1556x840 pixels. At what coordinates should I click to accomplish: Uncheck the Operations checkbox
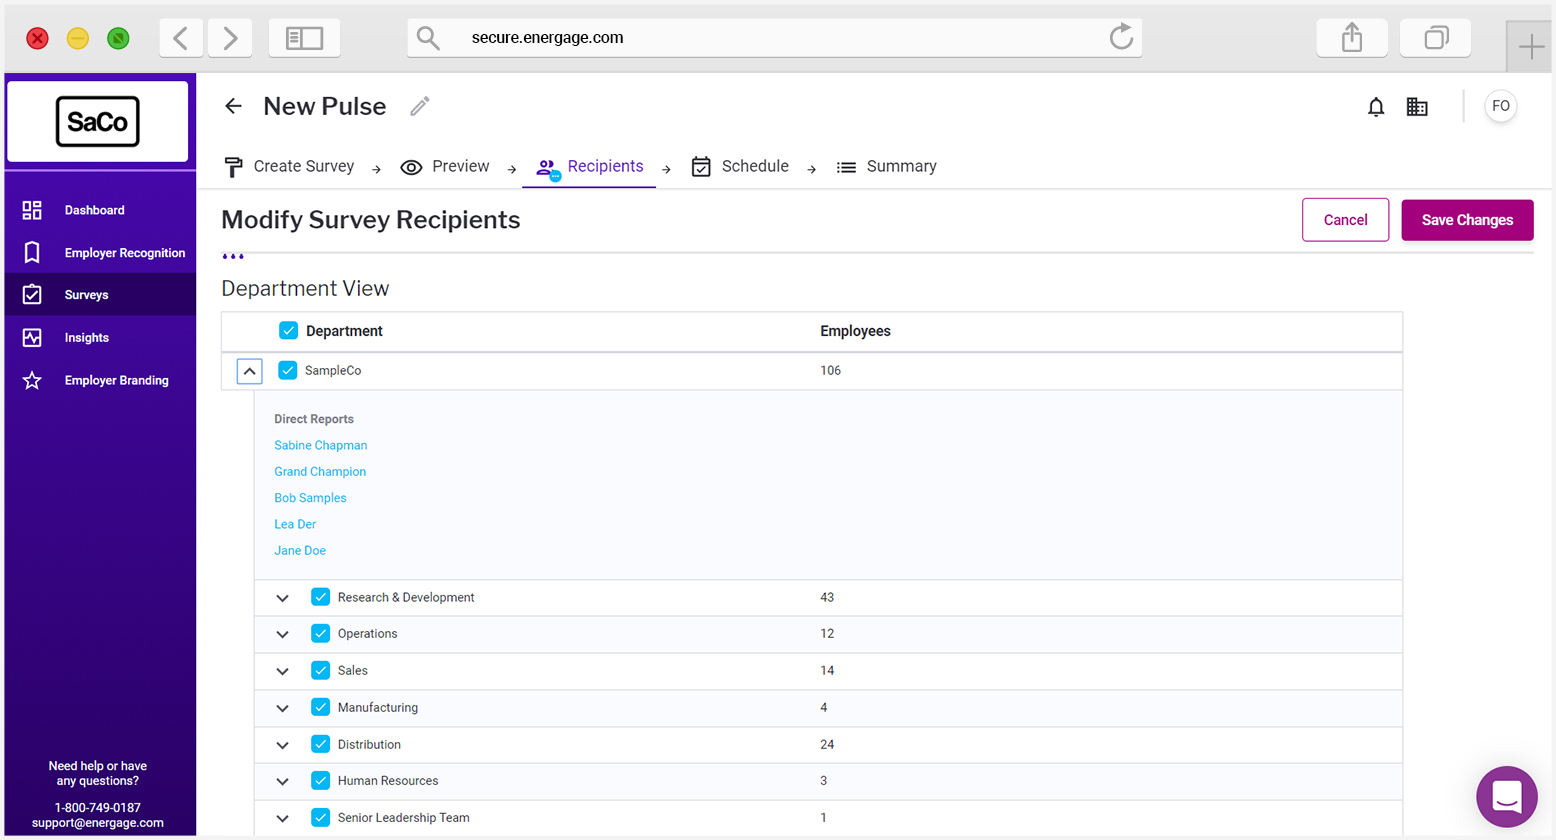[320, 633]
